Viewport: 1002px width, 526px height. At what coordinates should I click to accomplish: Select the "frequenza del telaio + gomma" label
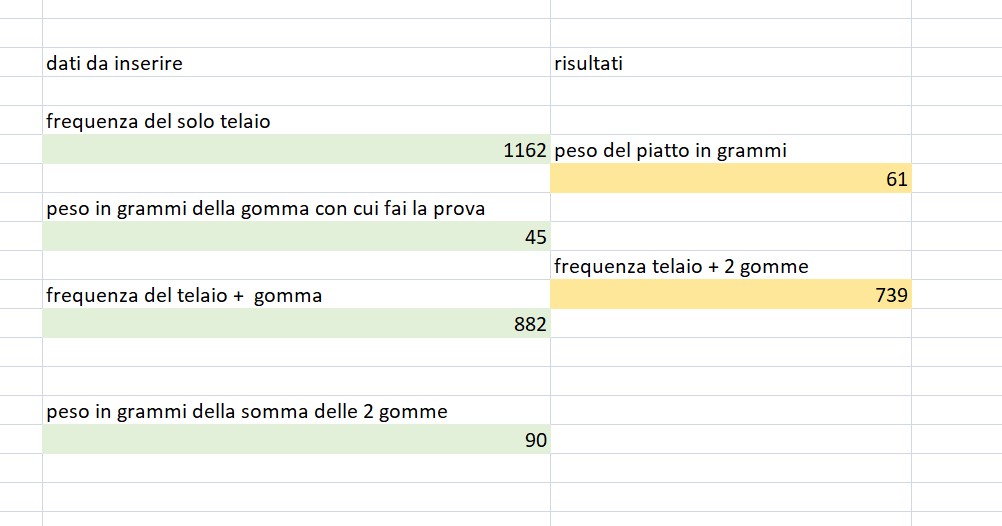(x=184, y=295)
